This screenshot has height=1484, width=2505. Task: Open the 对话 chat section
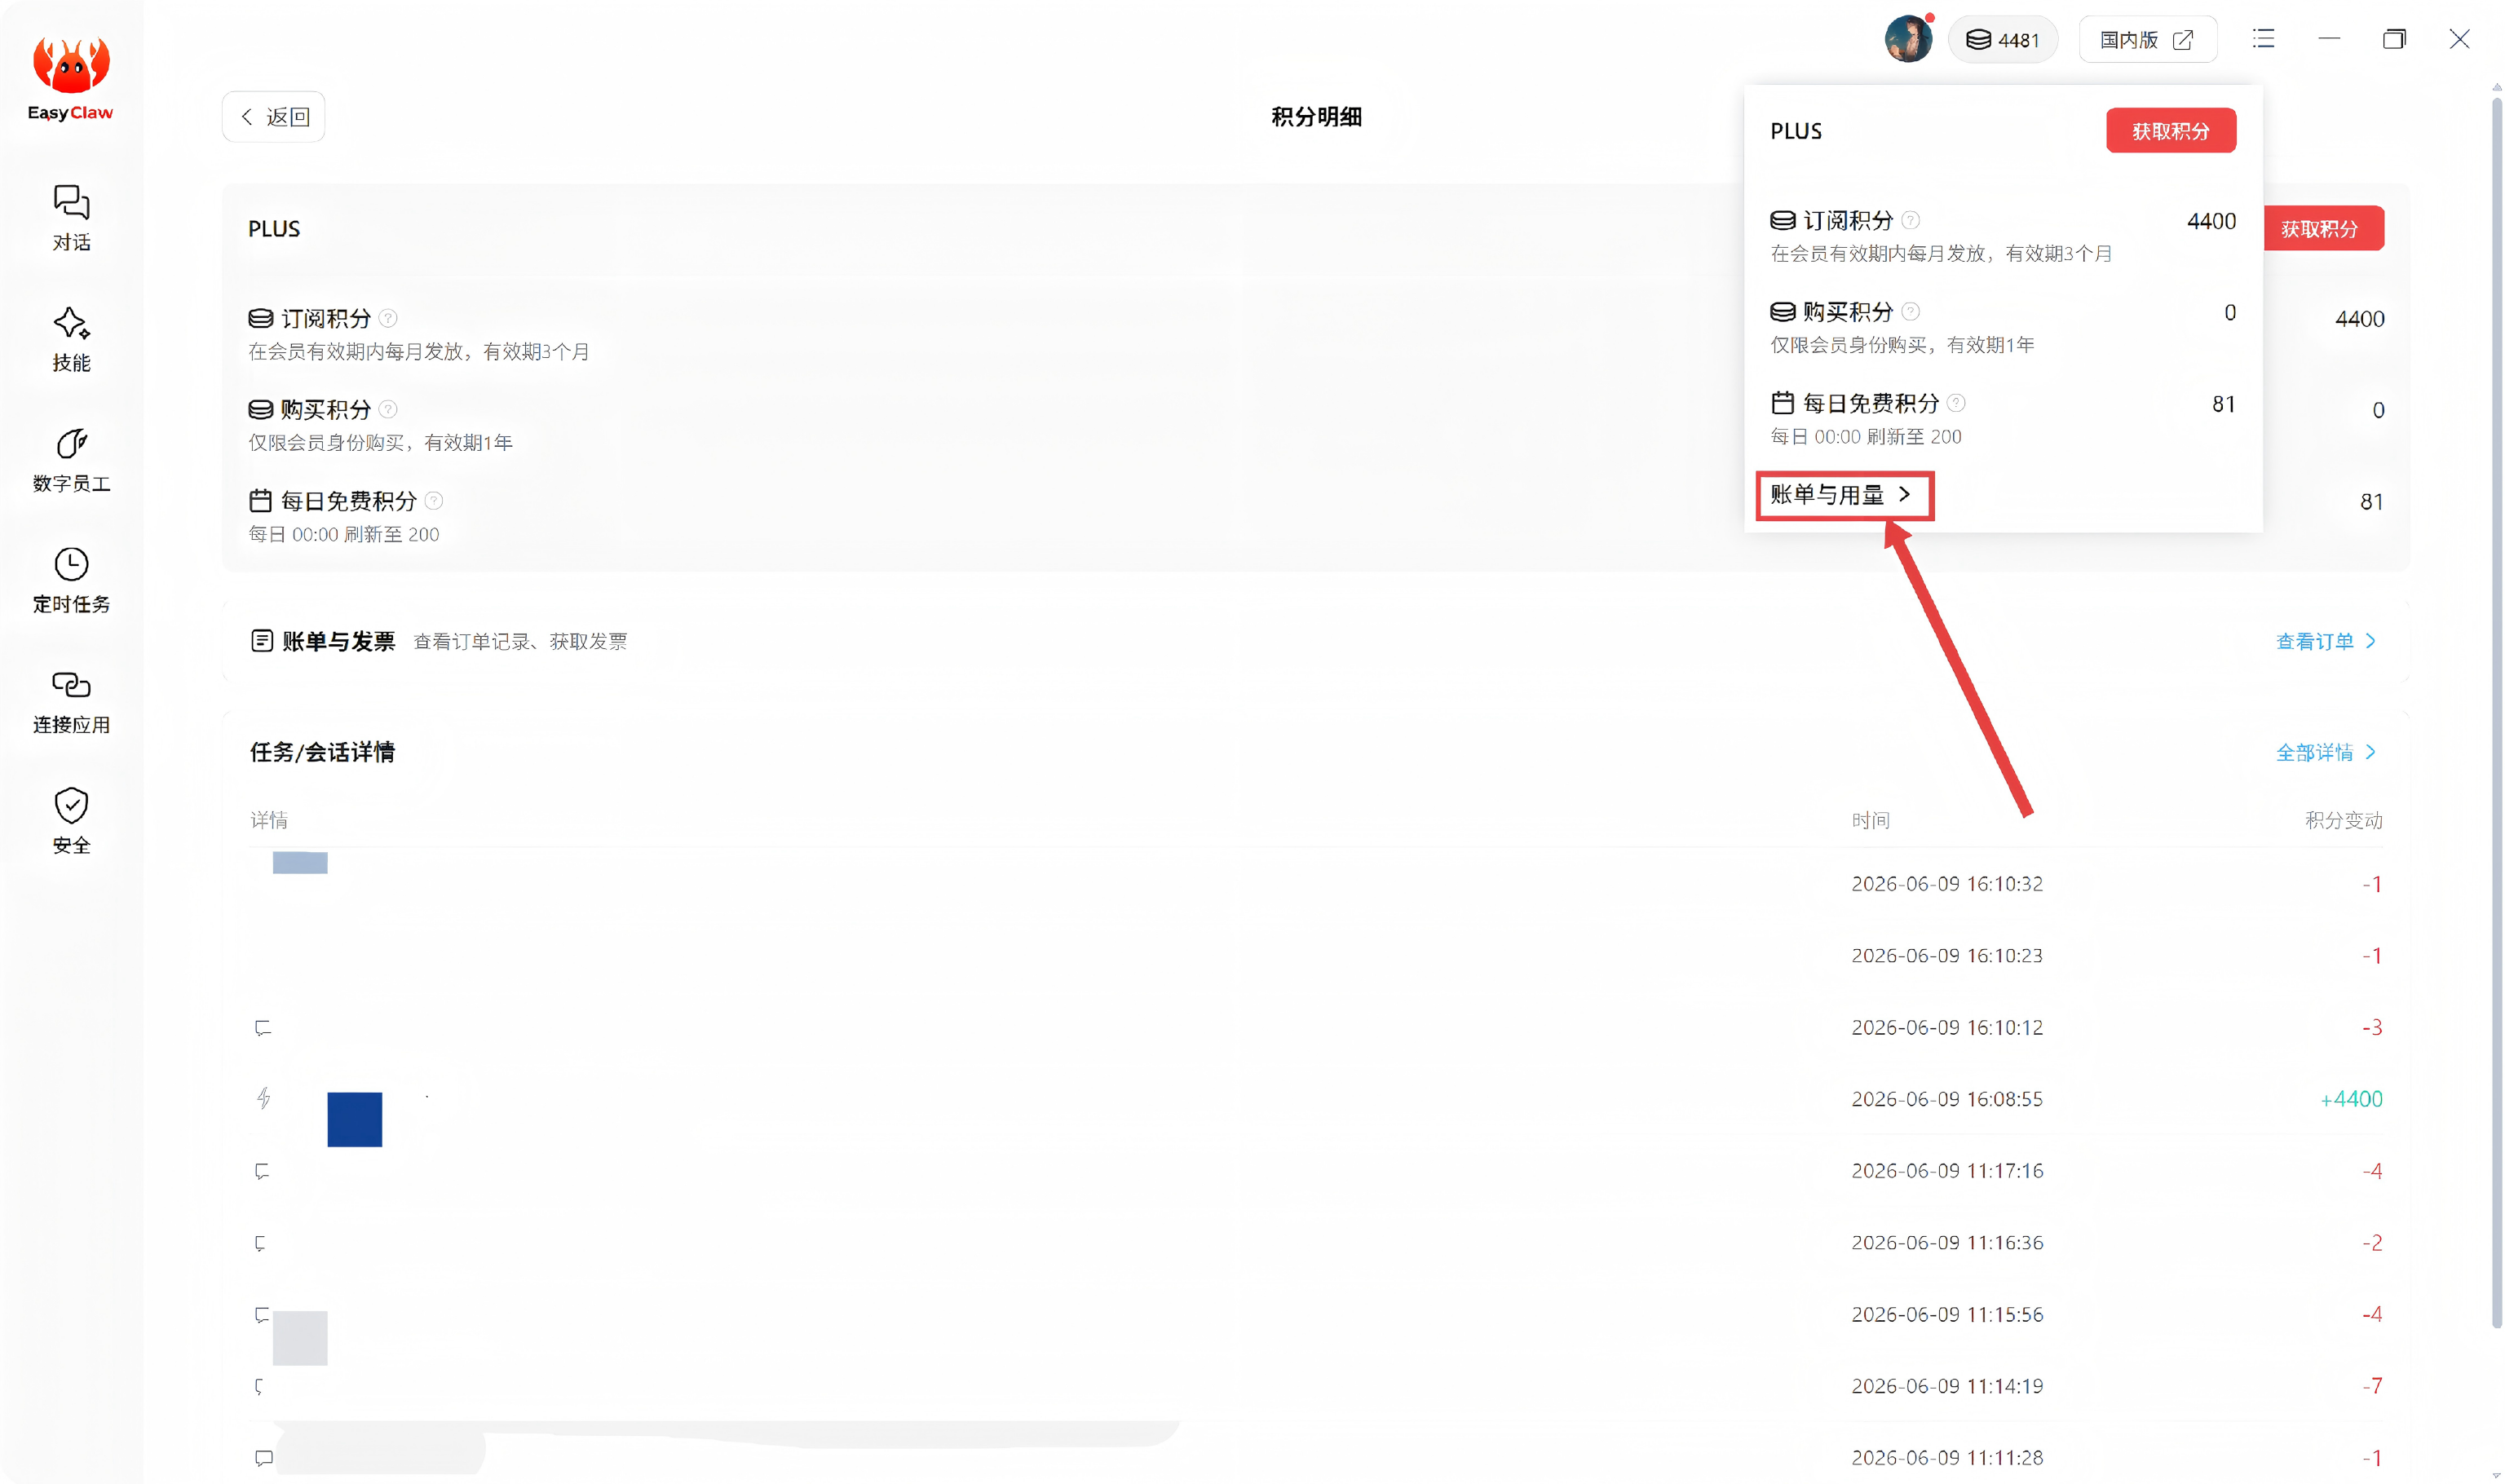click(71, 218)
